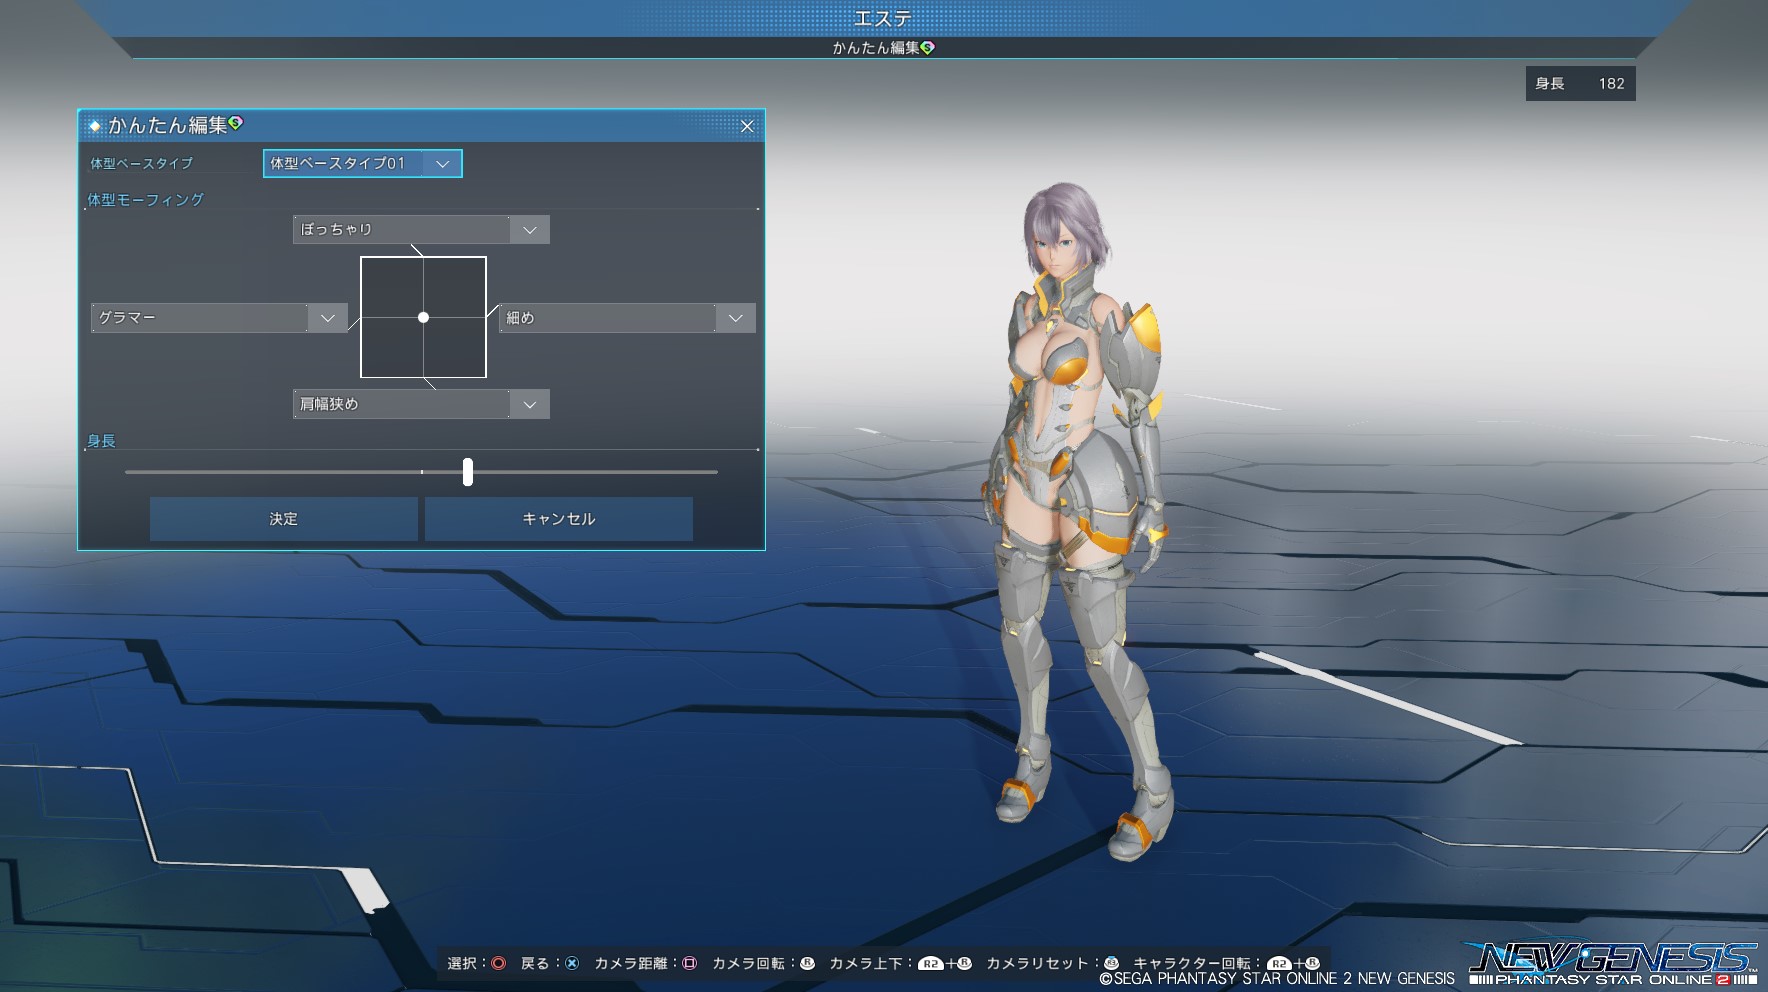Viewport: 1768px width, 992px height.
Task: Click the カメラリセット R3 stick icon
Action: pos(1111,963)
